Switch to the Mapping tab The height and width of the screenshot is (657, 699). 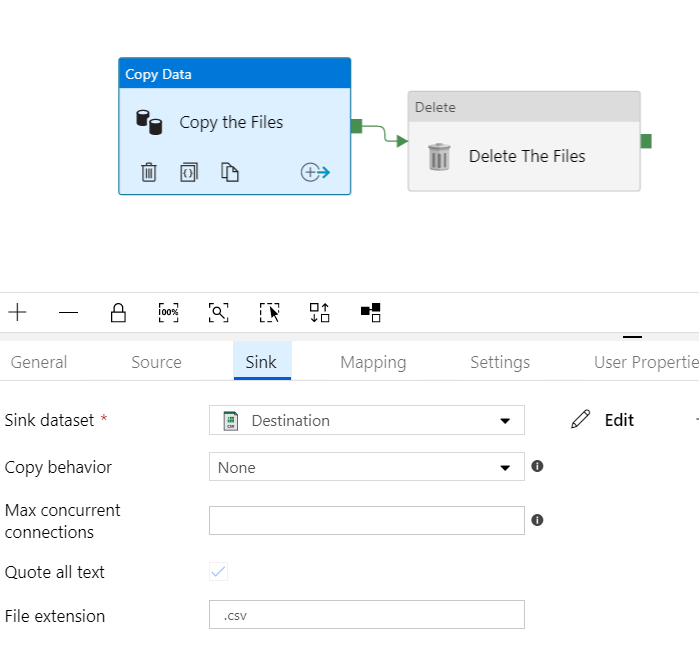pos(373,362)
